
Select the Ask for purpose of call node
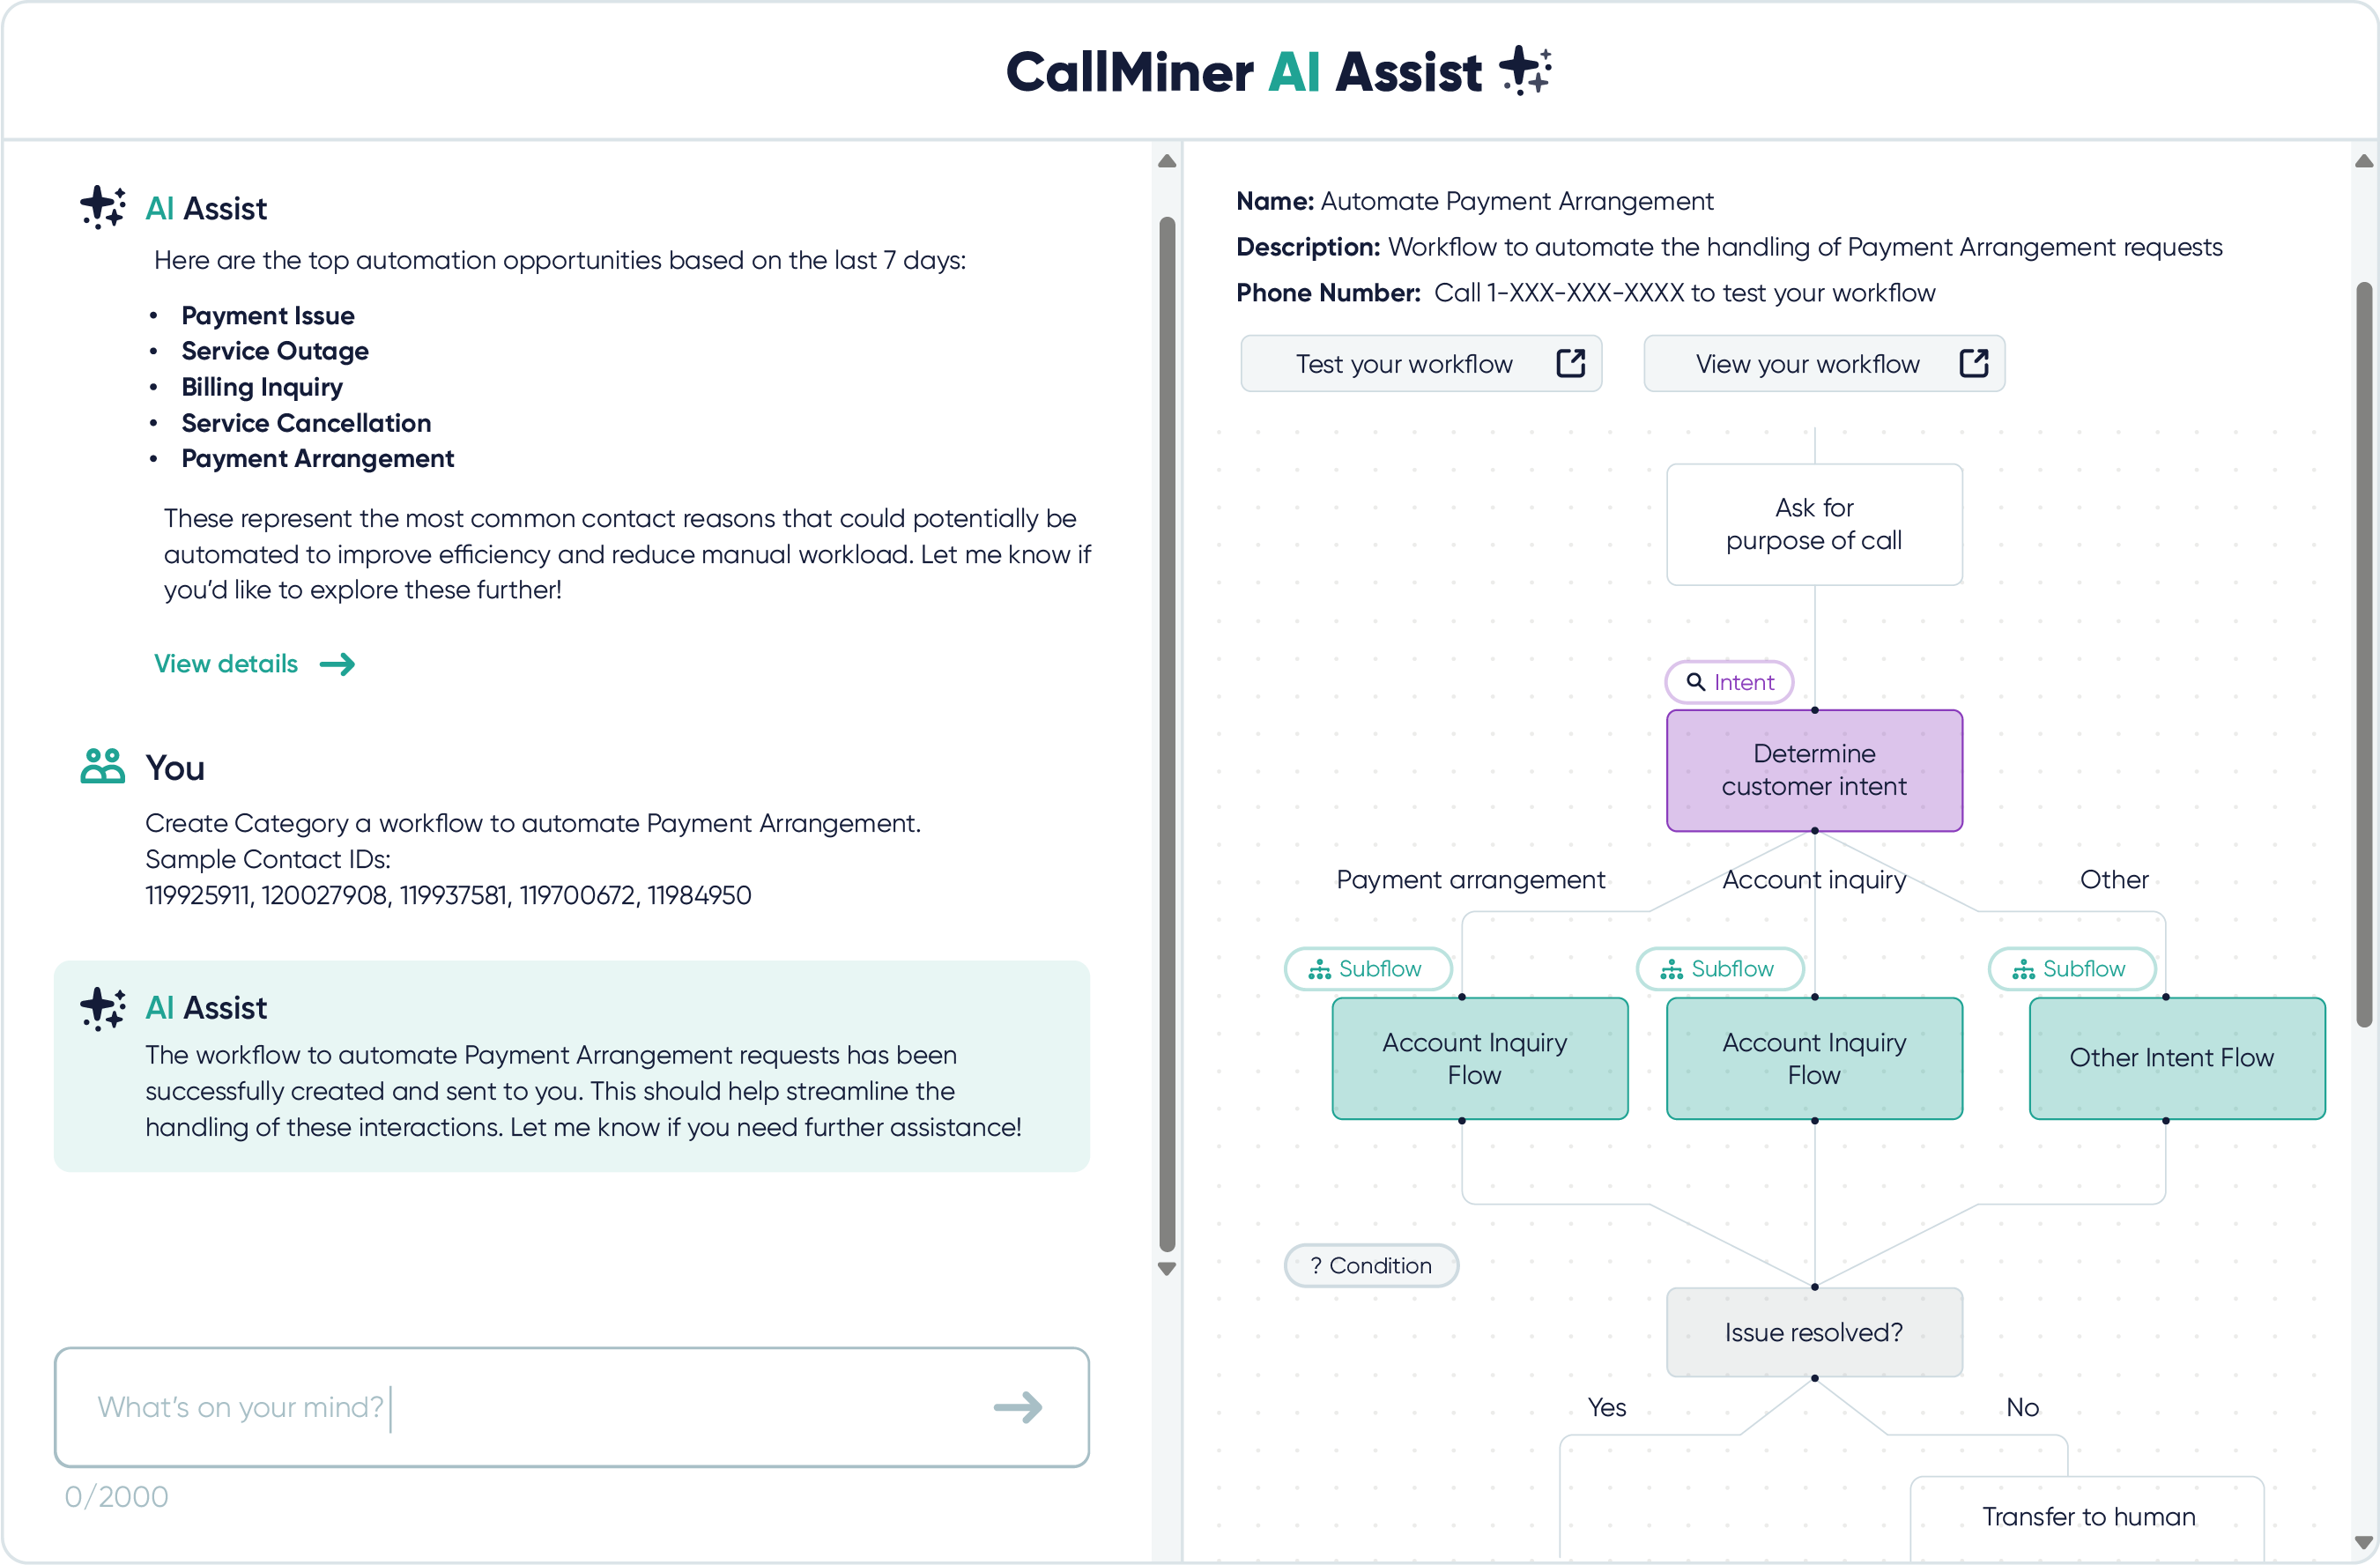click(x=1813, y=524)
